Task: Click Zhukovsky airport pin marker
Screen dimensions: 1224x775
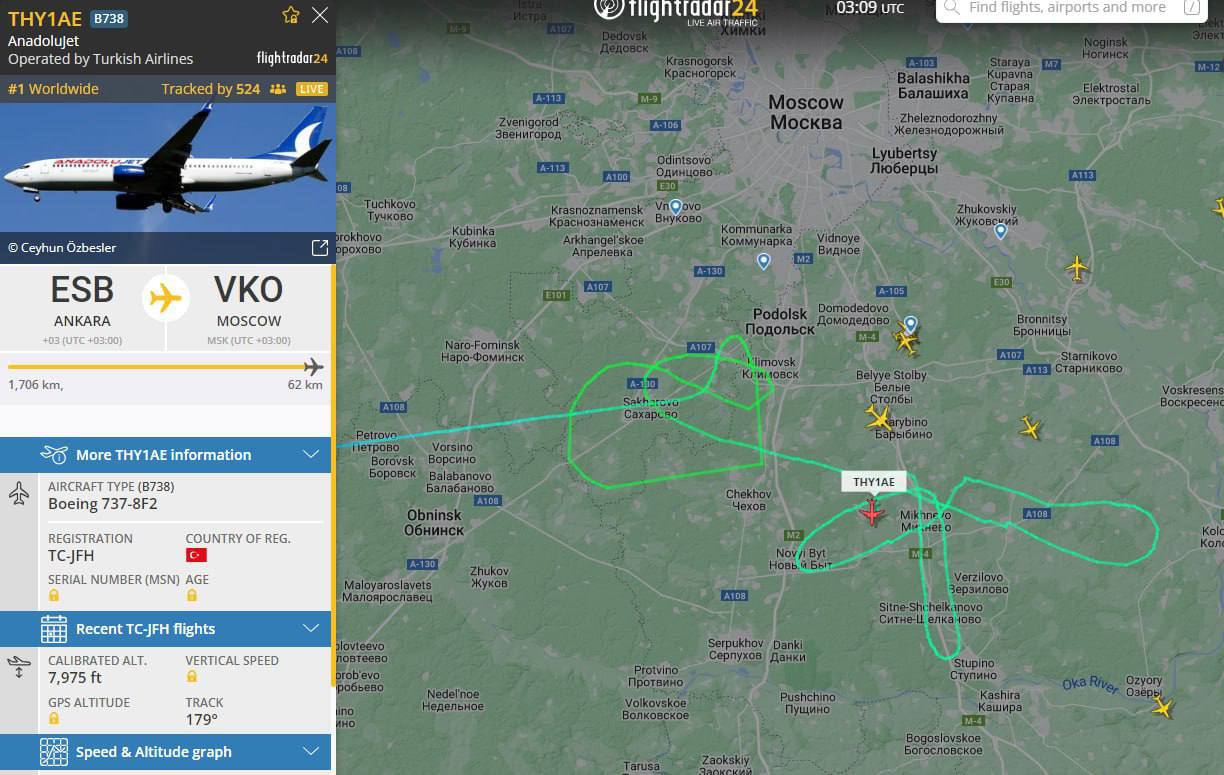Action: (x=1000, y=231)
